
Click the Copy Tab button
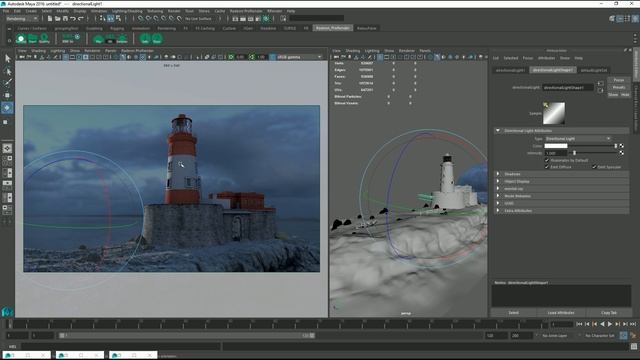point(609,313)
